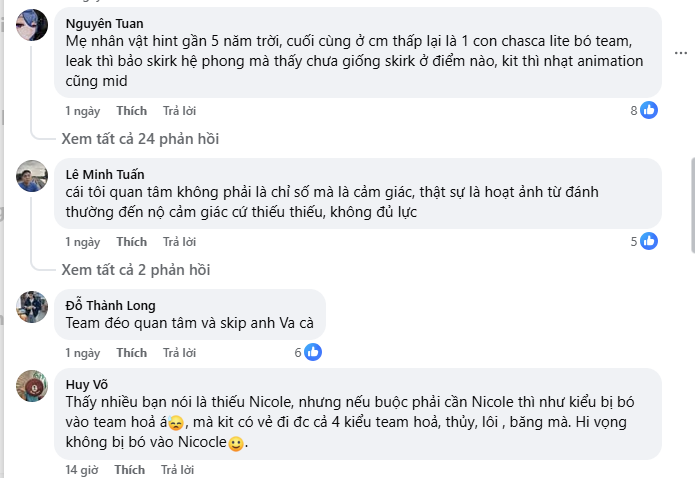Screen dimensions: 695x478
Task: Expand "Xem tất cả 24 phản hồi" replies
Action: point(140,138)
